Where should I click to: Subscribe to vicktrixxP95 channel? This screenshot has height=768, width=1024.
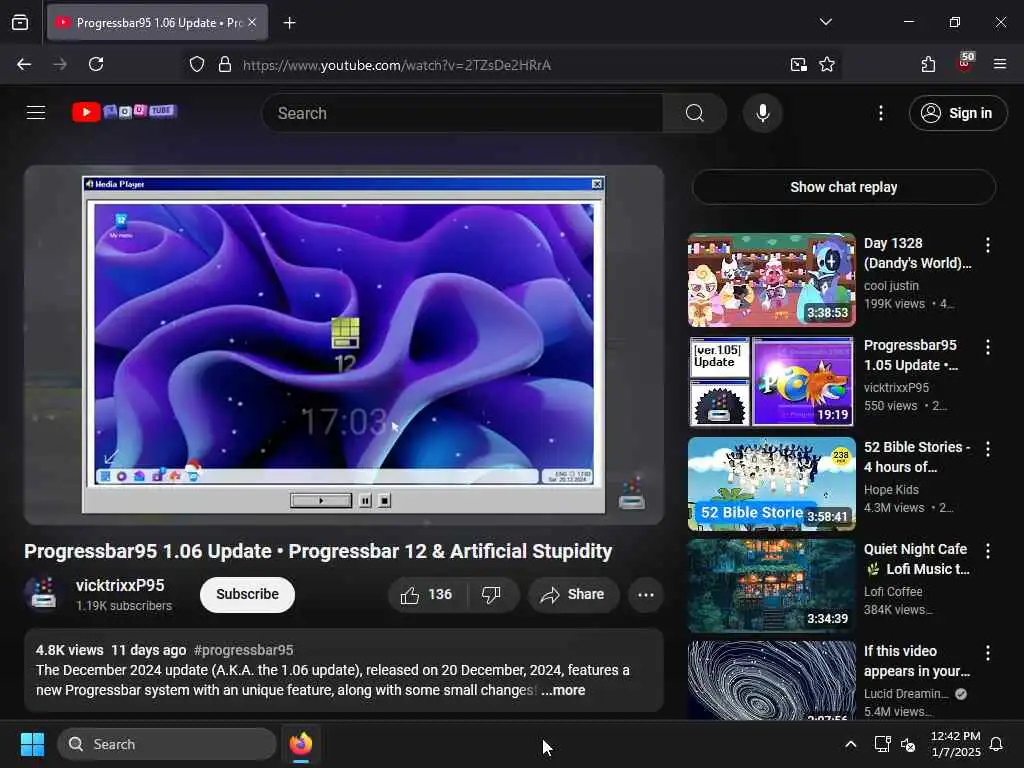[248, 594]
